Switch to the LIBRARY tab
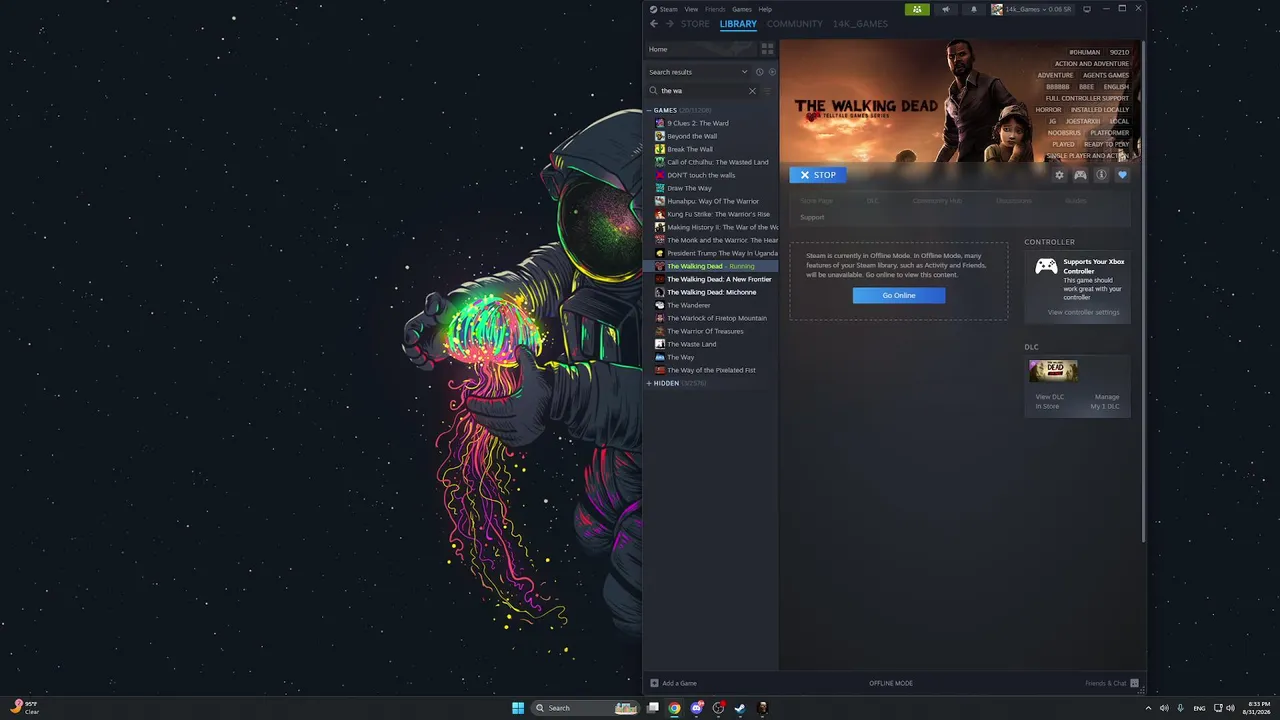 click(738, 24)
